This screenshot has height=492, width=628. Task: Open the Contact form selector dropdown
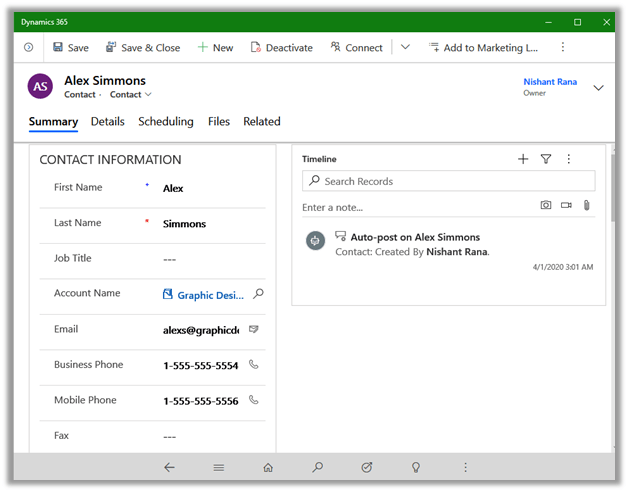click(131, 95)
